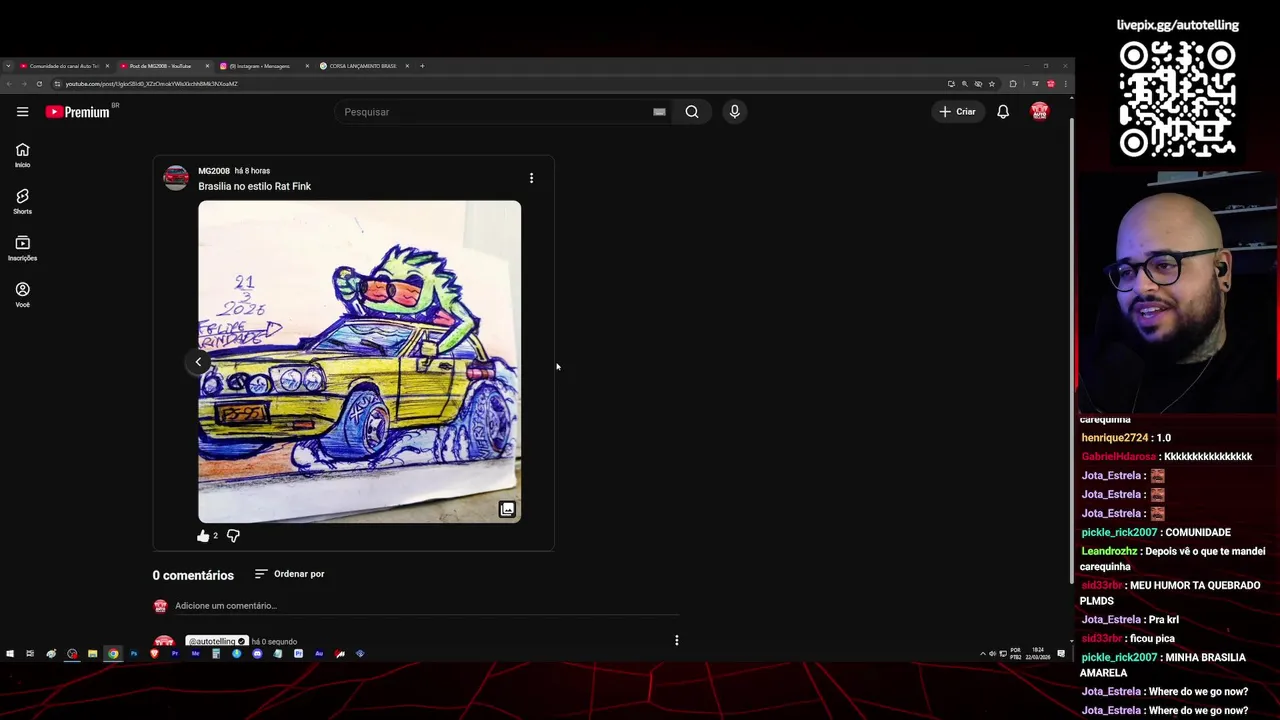
Task: Switch to 'CORSA LANÇAMENTO BRASIL' tab
Action: point(362,66)
